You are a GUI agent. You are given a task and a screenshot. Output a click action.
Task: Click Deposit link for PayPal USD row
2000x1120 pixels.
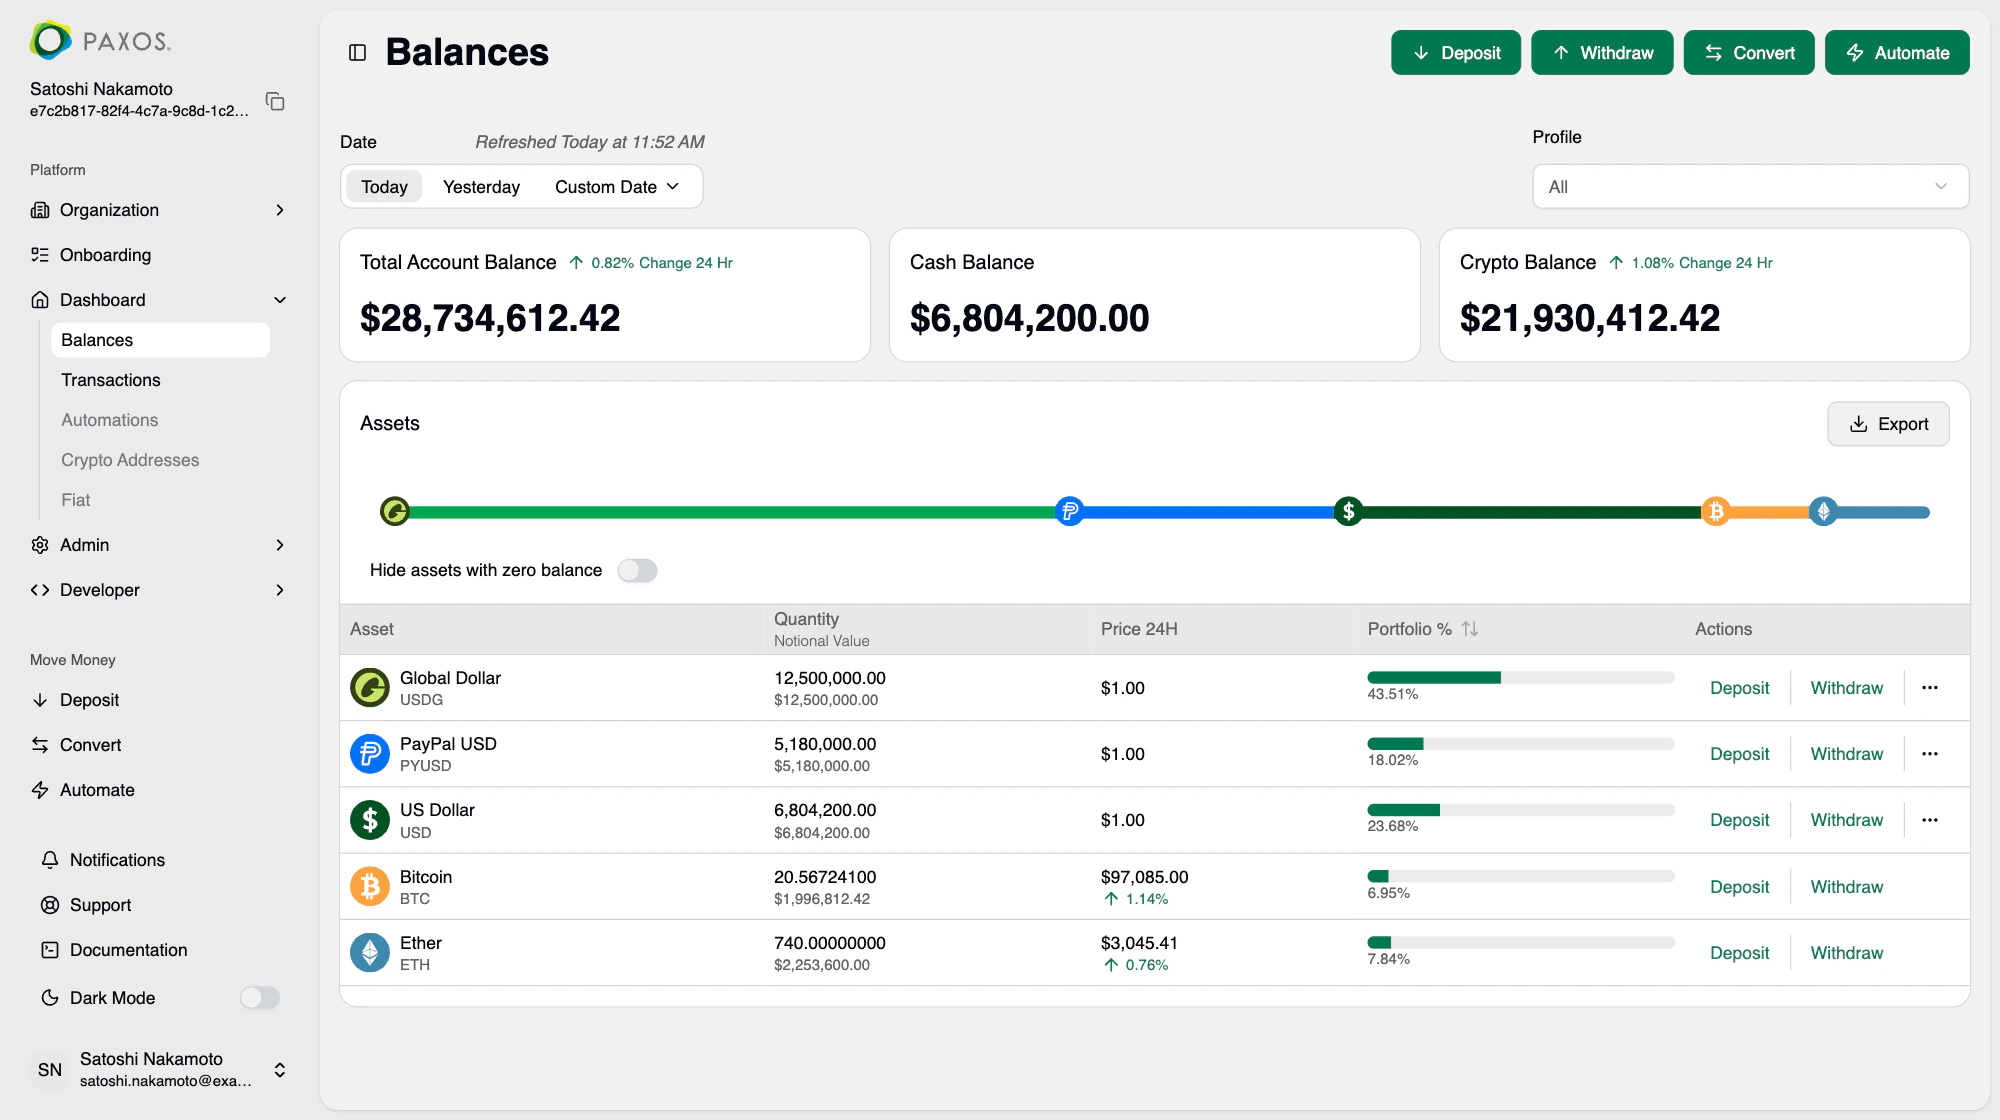tap(1739, 754)
